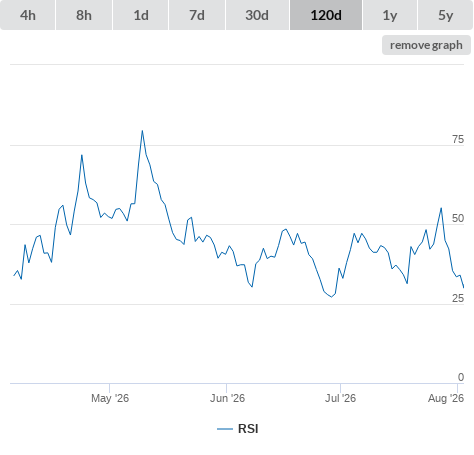The image size is (474, 455).
Task: Click the lowest RSI trough before Jul '26
Action: tap(331, 297)
